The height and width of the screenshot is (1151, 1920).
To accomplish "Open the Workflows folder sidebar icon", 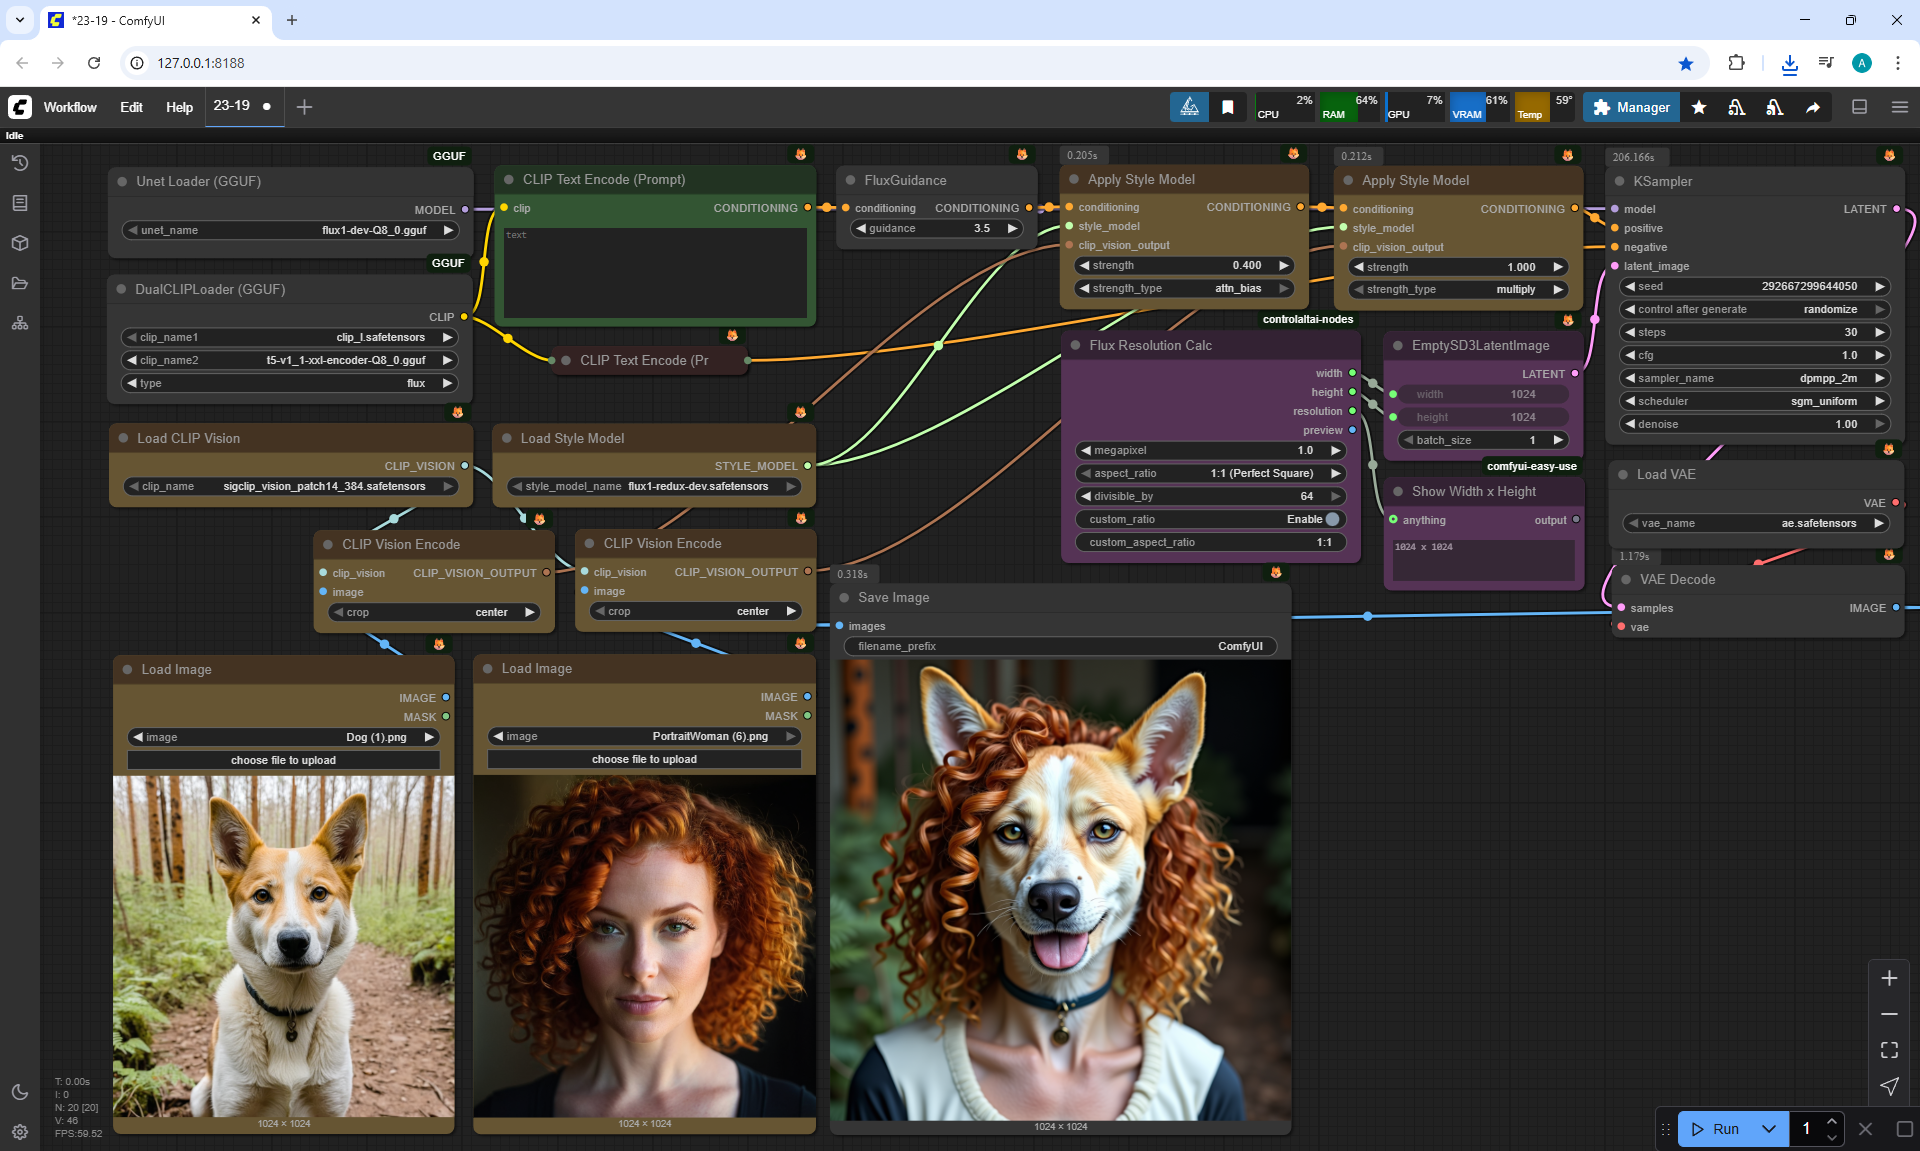I will 20,283.
